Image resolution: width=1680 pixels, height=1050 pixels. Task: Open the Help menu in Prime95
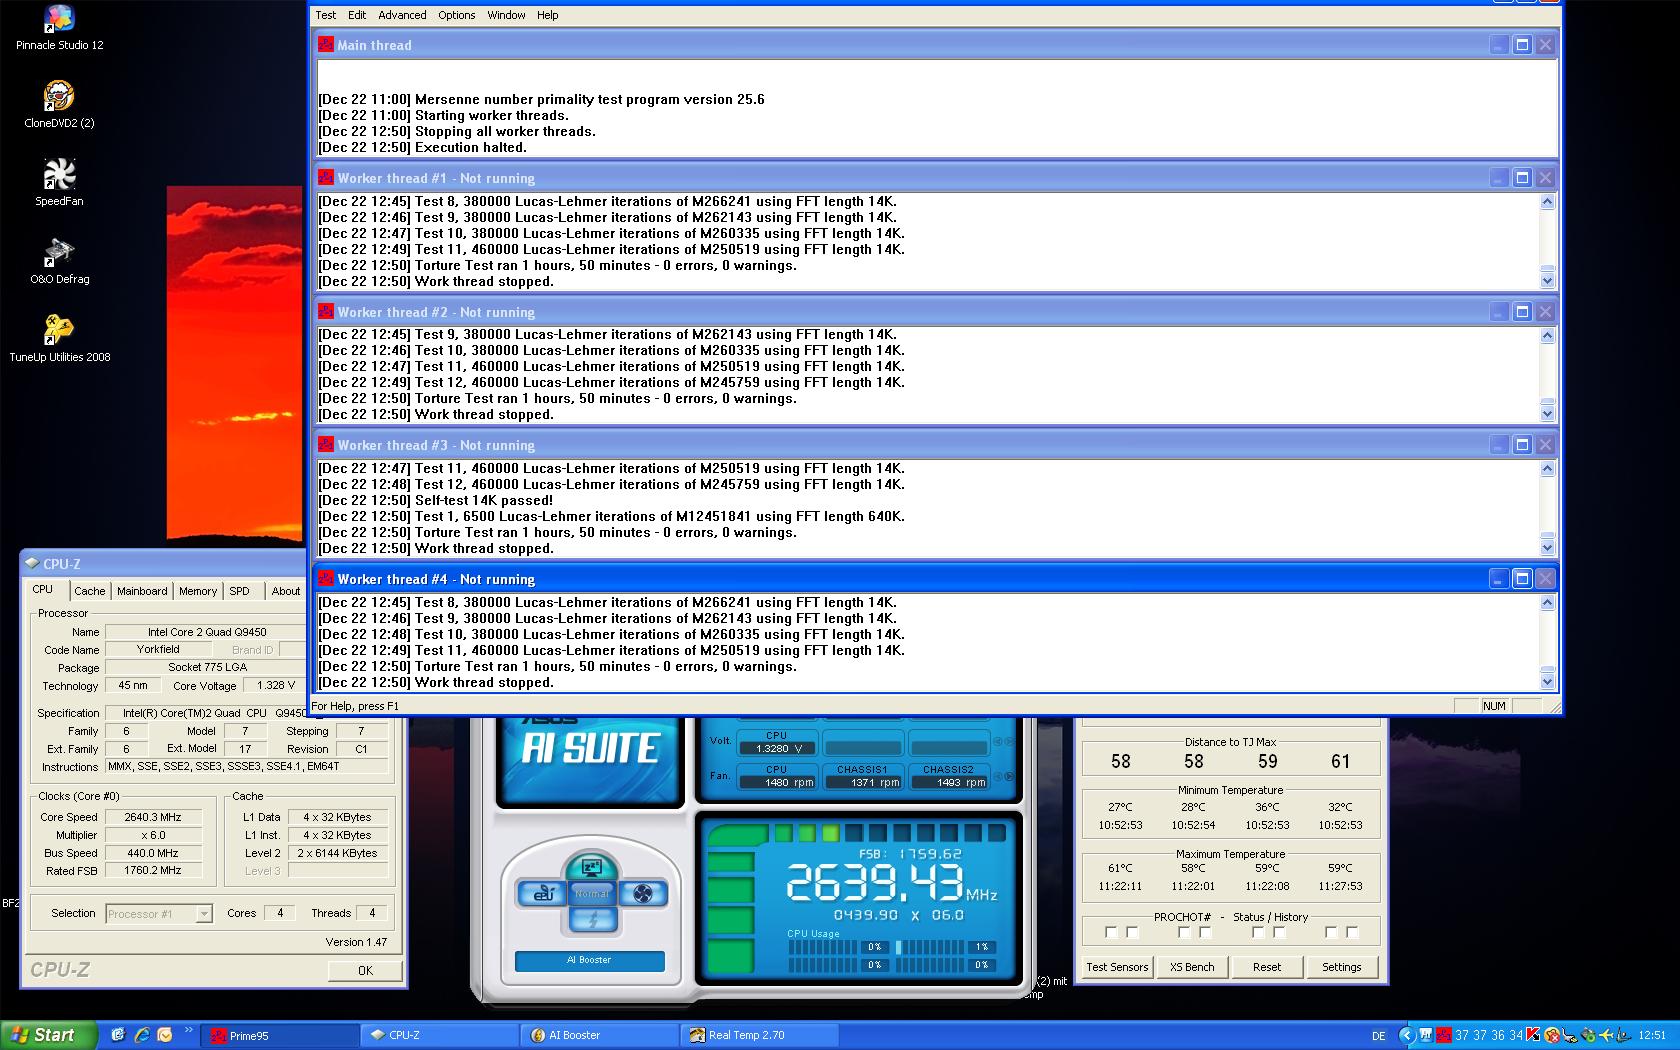[x=547, y=15]
